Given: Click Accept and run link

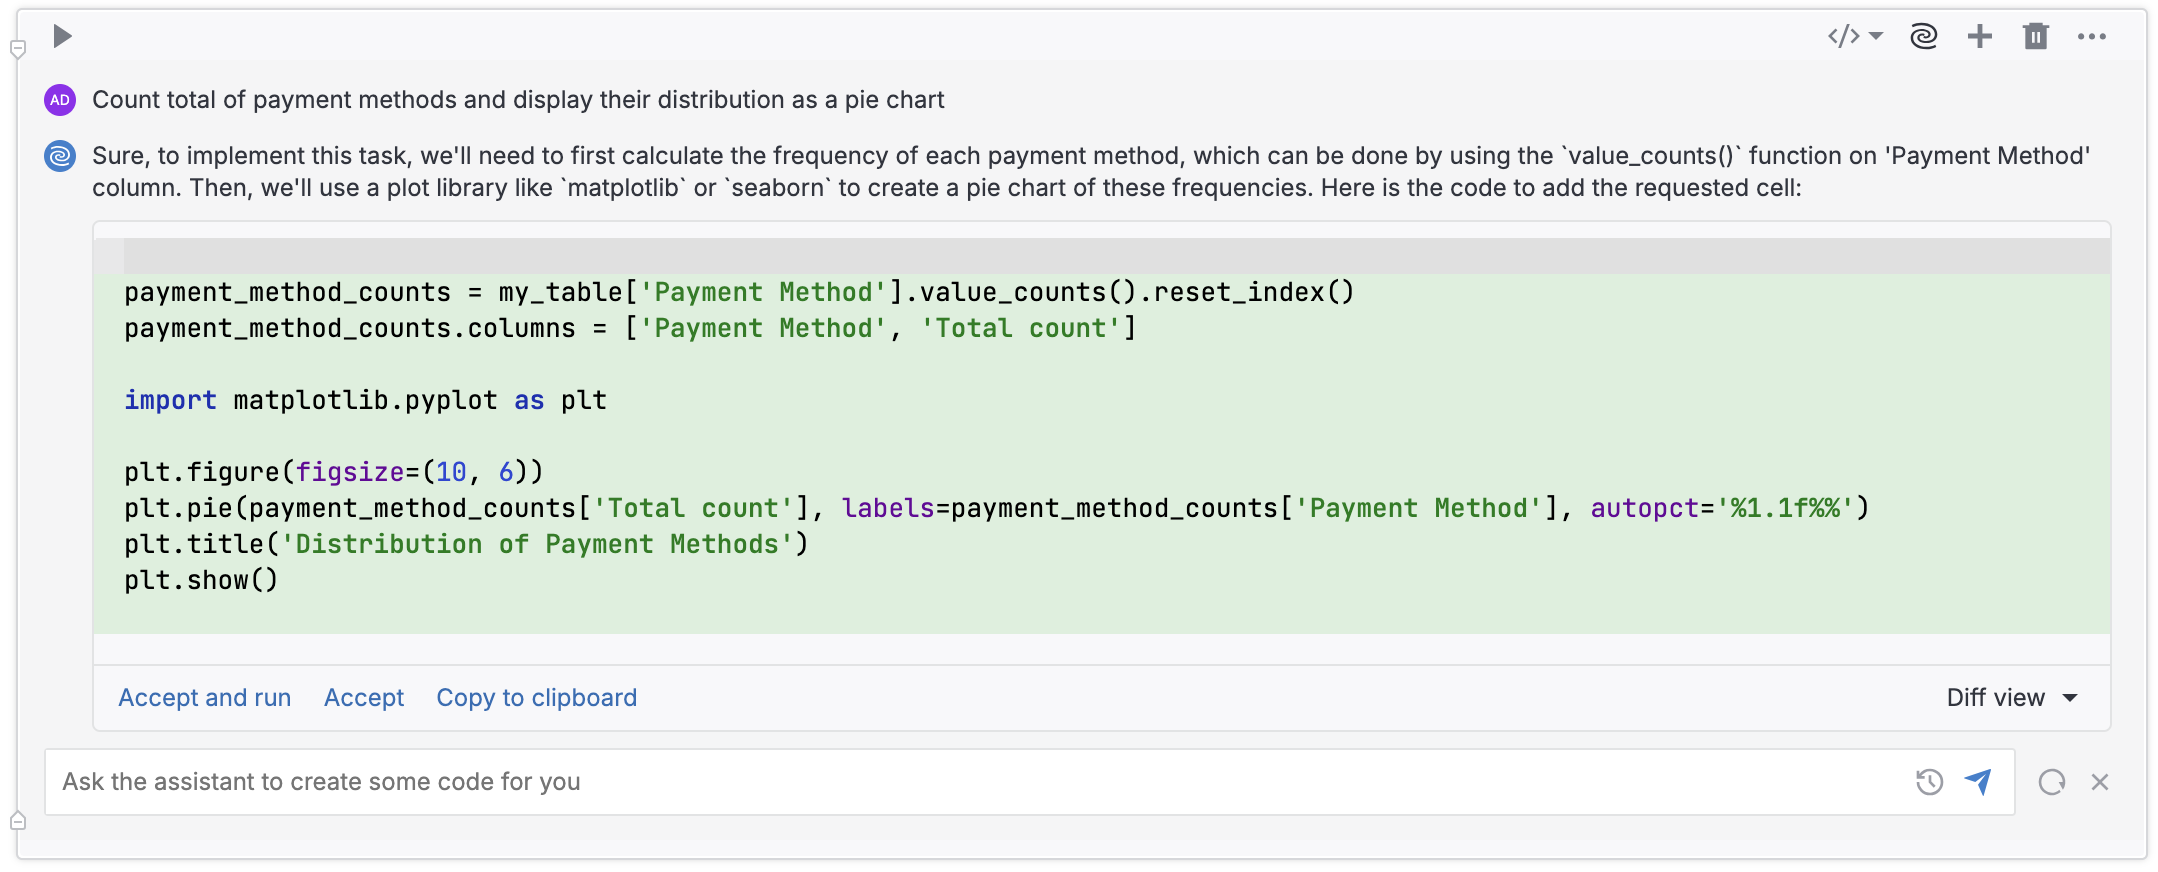Looking at the screenshot, I should [205, 698].
